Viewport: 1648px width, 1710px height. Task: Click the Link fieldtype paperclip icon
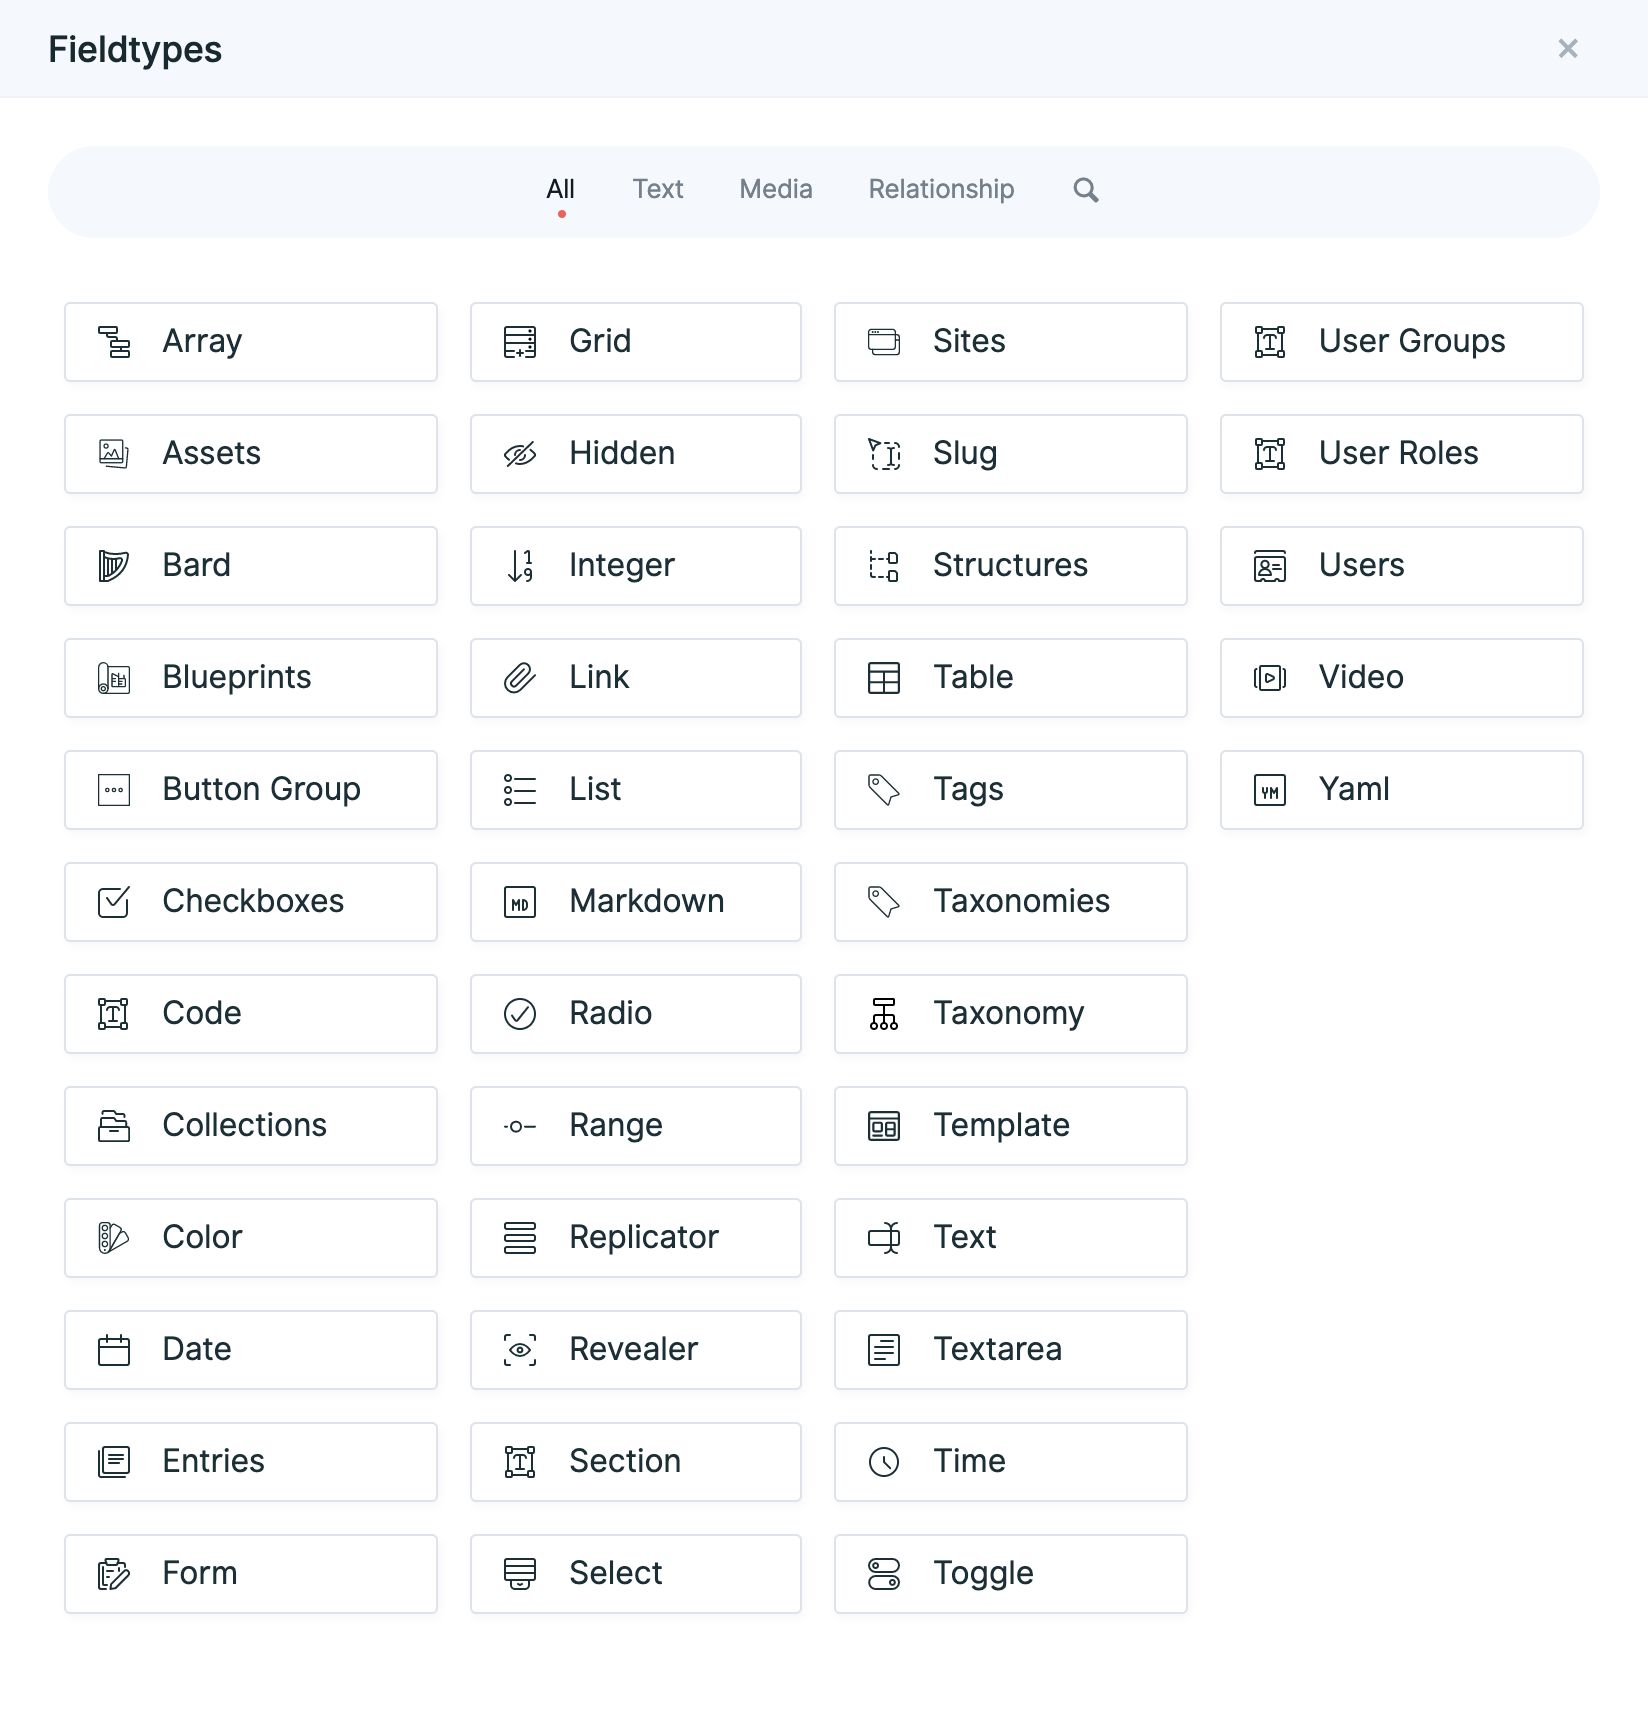[x=519, y=677]
